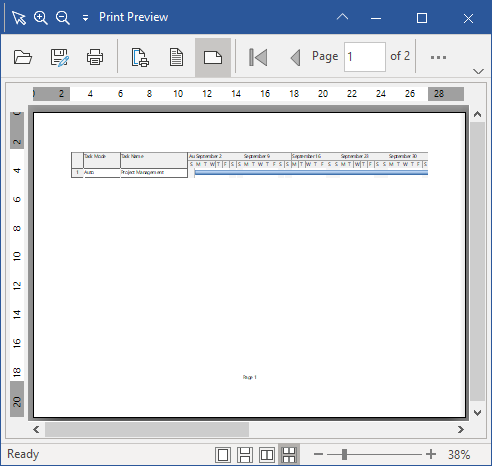Image resolution: width=492 pixels, height=466 pixels.
Task: Select the pointer cursor tool
Action: click(x=19, y=18)
